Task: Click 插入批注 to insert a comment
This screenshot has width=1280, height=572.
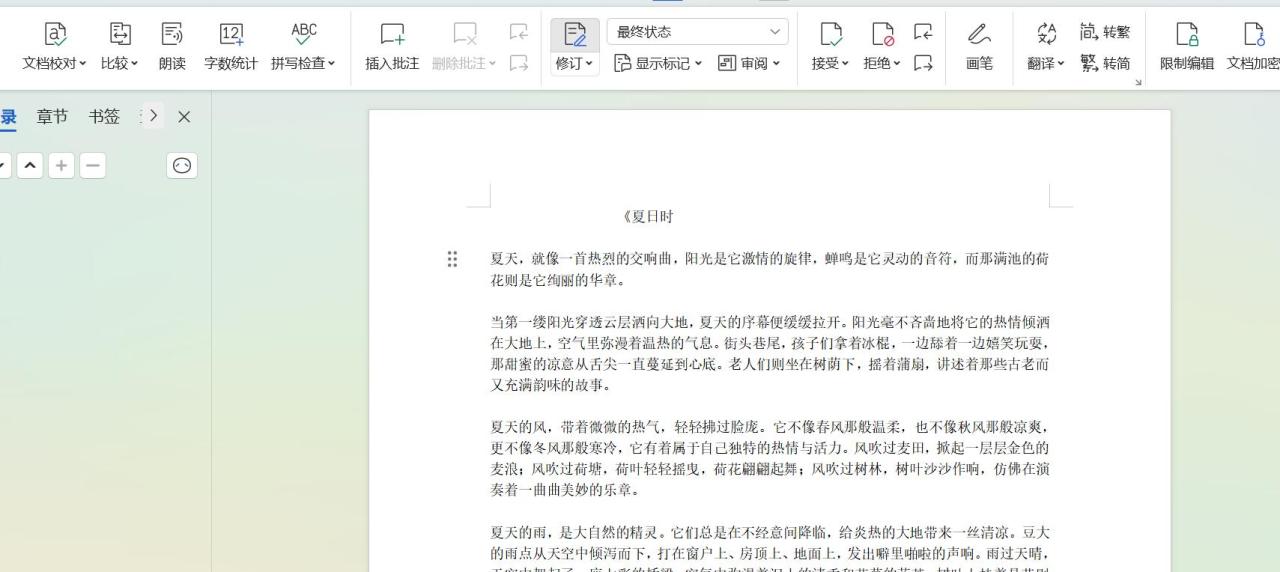Action: [x=392, y=47]
